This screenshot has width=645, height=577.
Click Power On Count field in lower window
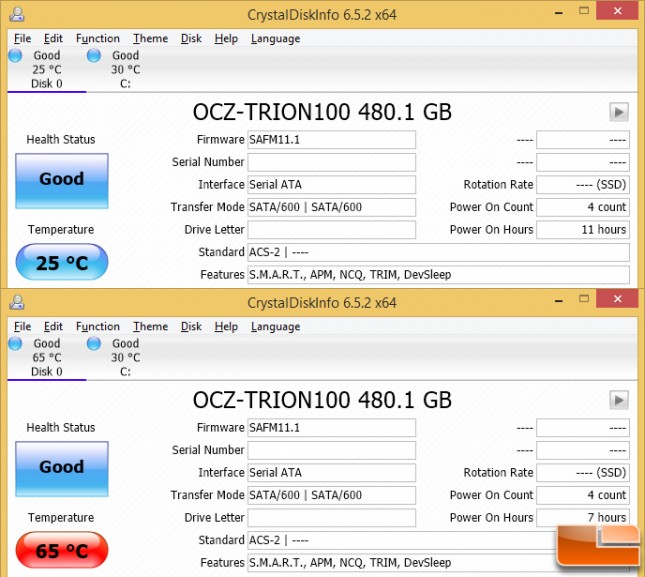(583, 495)
